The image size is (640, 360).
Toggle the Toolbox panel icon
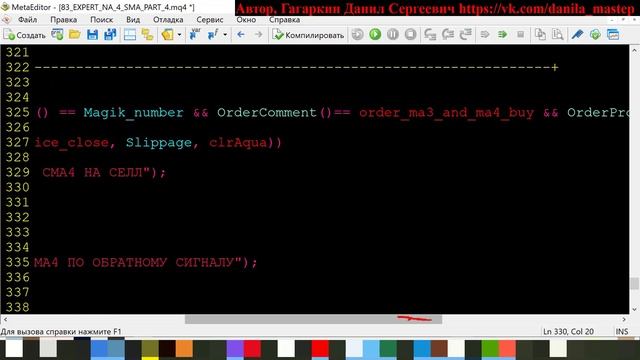coord(147,35)
